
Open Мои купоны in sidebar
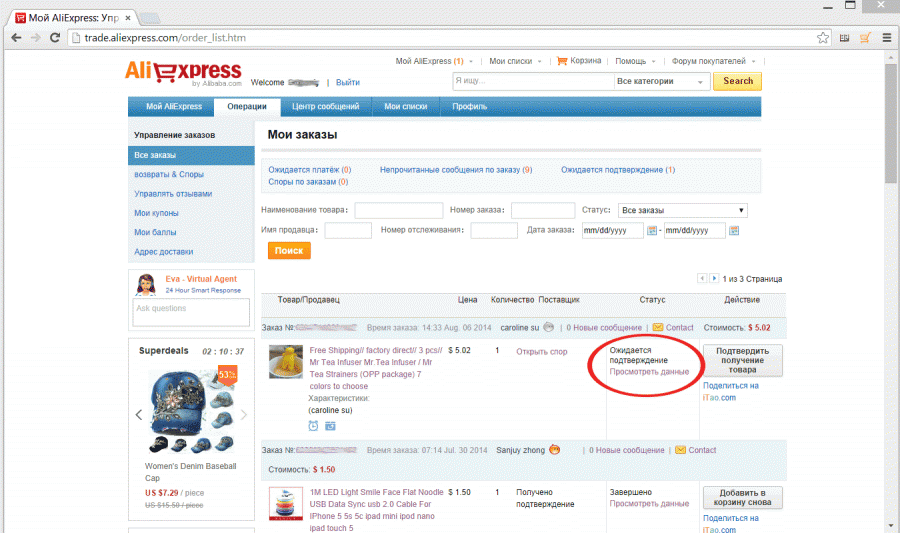(156, 213)
